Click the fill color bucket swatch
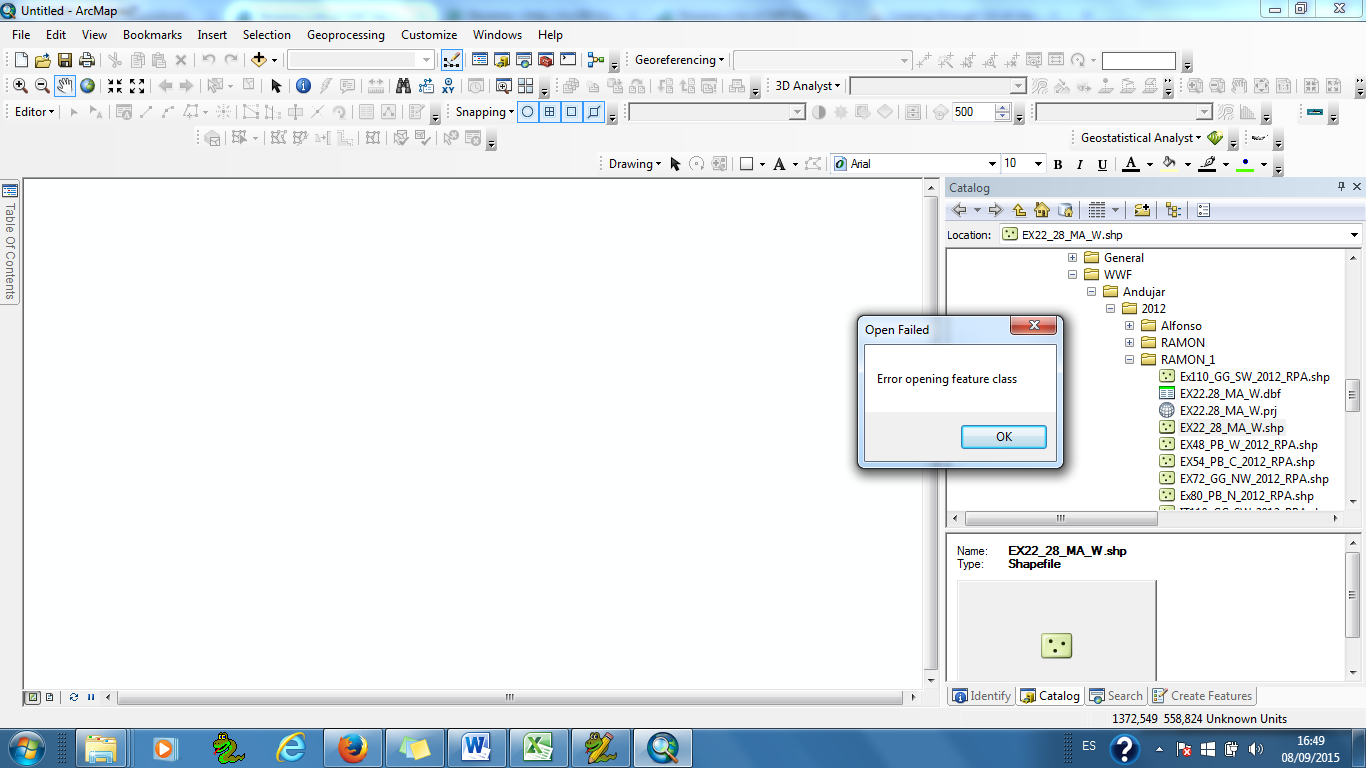The height and width of the screenshot is (768, 1366). pyautogui.click(x=1169, y=164)
